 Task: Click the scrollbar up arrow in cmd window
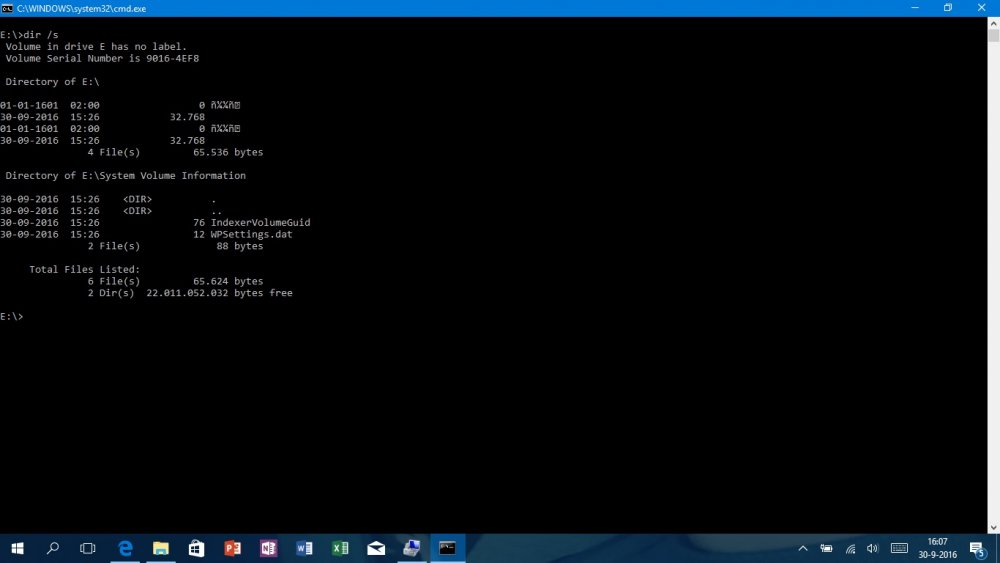pyautogui.click(x=994, y=23)
